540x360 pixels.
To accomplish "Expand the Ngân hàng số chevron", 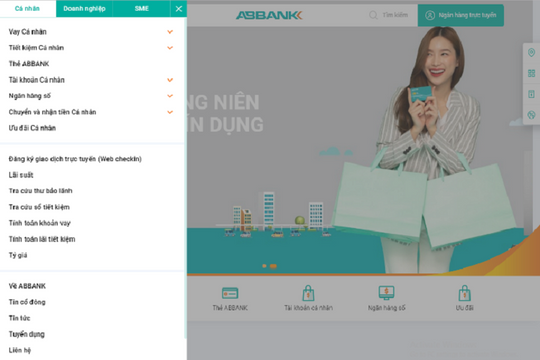I will pos(170,96).
